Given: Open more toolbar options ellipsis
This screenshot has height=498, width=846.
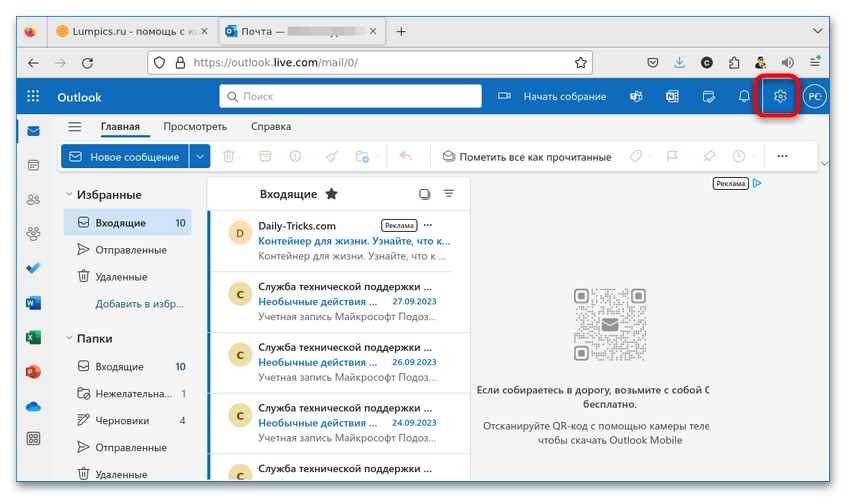Looking at the screenshot, I should click(782, 156).
